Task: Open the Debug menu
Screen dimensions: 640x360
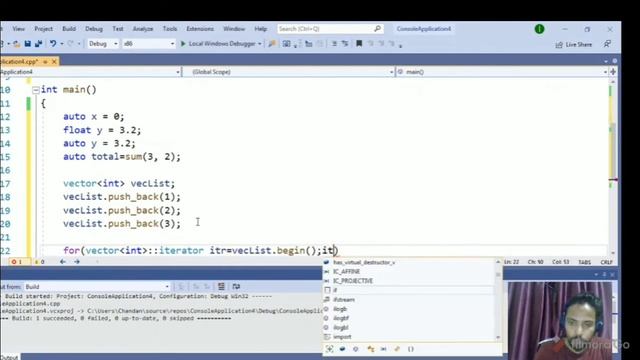Action: 94,29
